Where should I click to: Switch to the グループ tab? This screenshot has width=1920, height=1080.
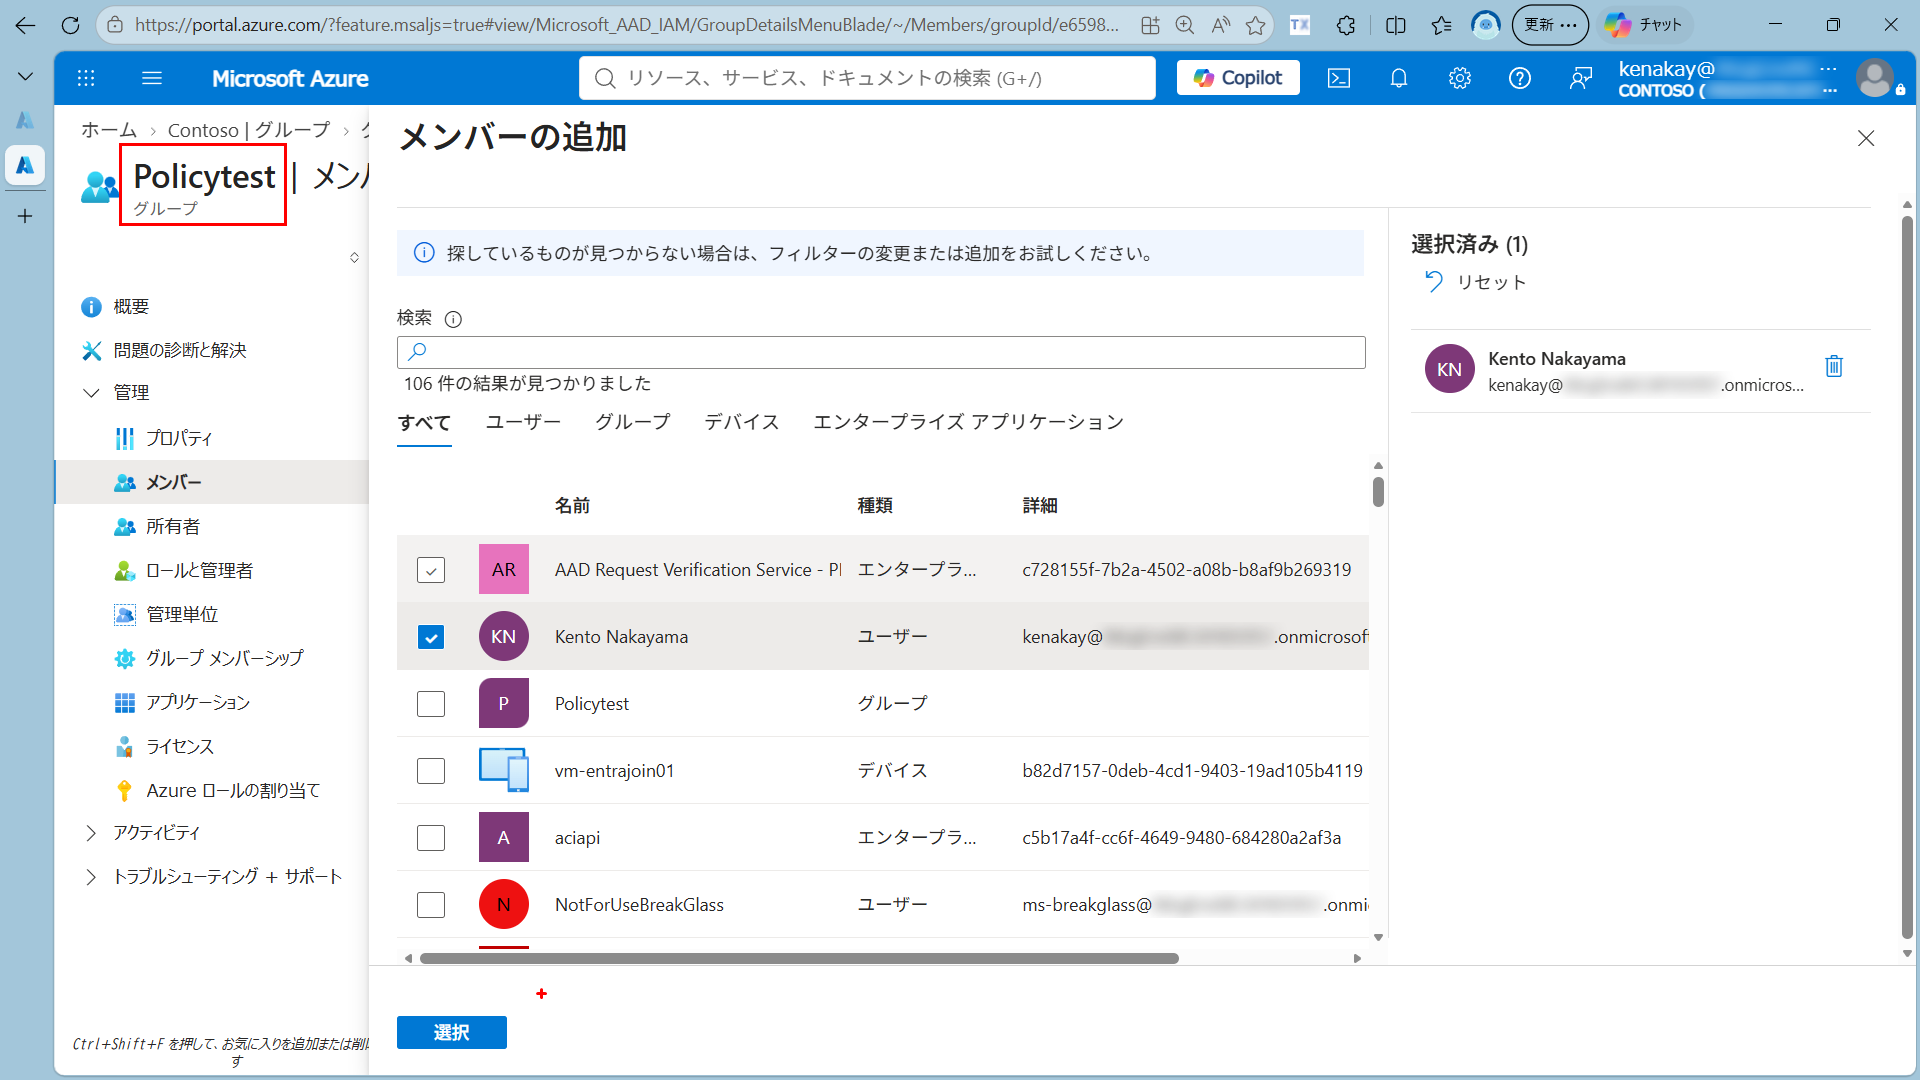point(632,422)
